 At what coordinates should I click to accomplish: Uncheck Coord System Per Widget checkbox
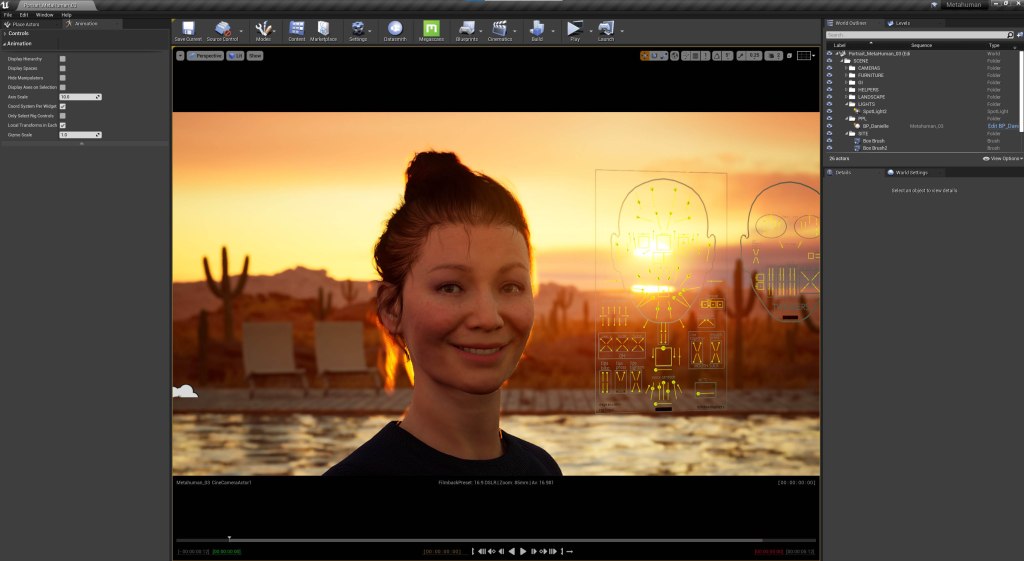pyautogui.click(x=63, y=106)
